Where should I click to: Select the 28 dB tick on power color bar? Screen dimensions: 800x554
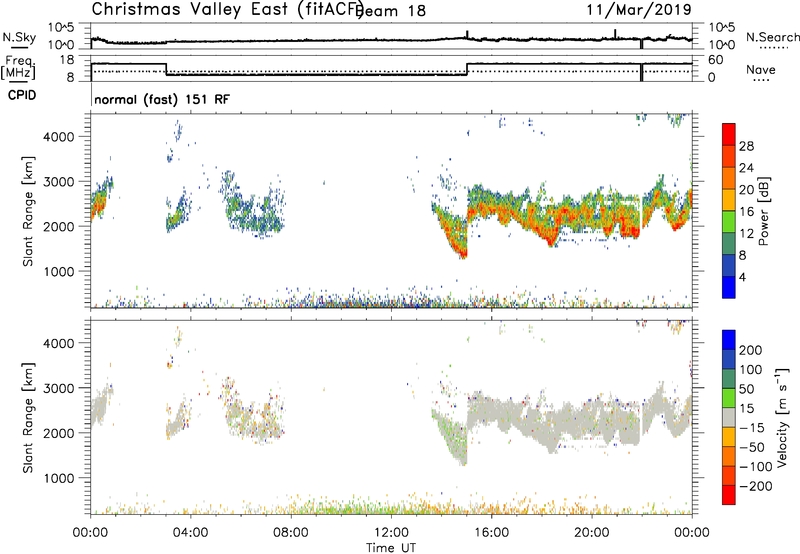coord(746,146)
